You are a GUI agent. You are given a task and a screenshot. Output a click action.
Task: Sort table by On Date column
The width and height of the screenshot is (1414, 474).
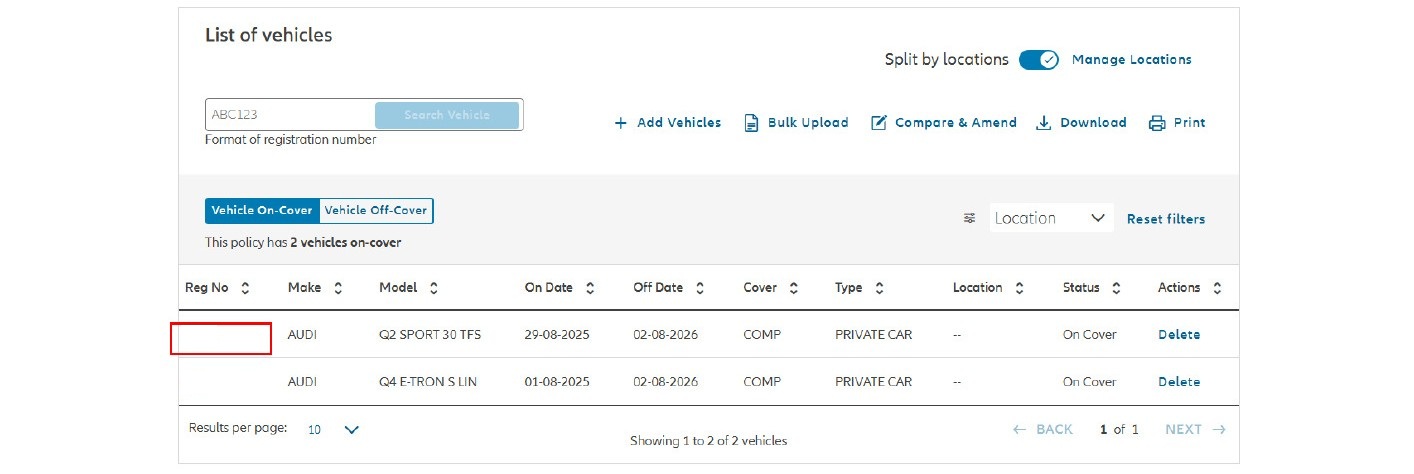point(590,288)
